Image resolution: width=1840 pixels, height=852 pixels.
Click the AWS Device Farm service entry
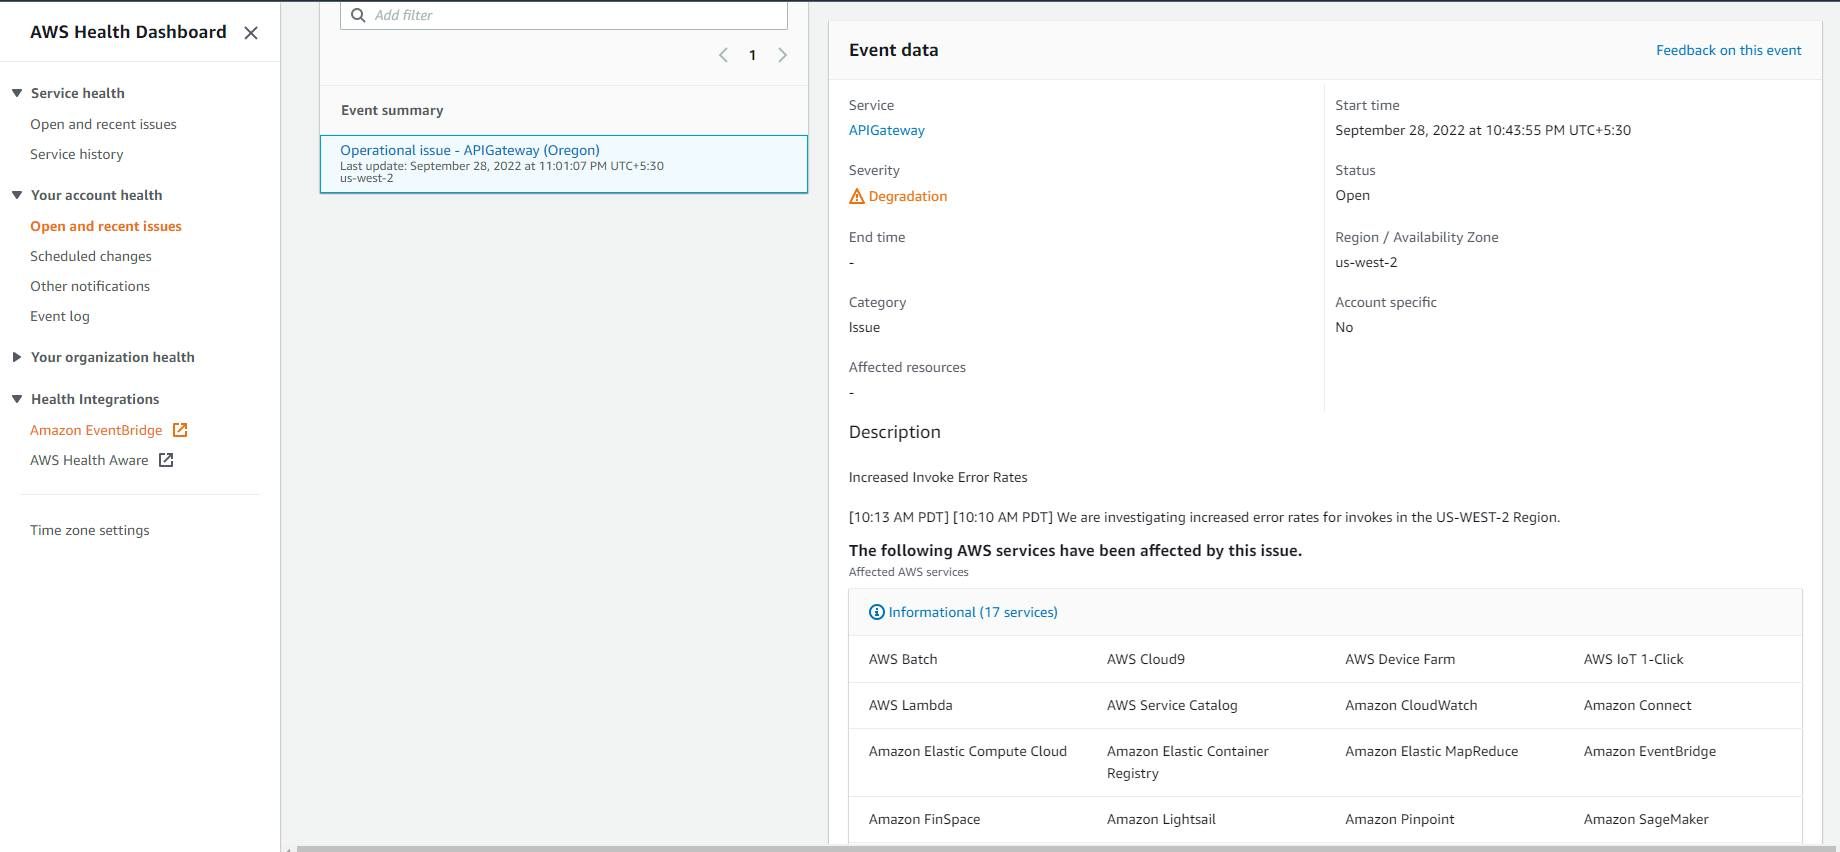point(1400,659)
